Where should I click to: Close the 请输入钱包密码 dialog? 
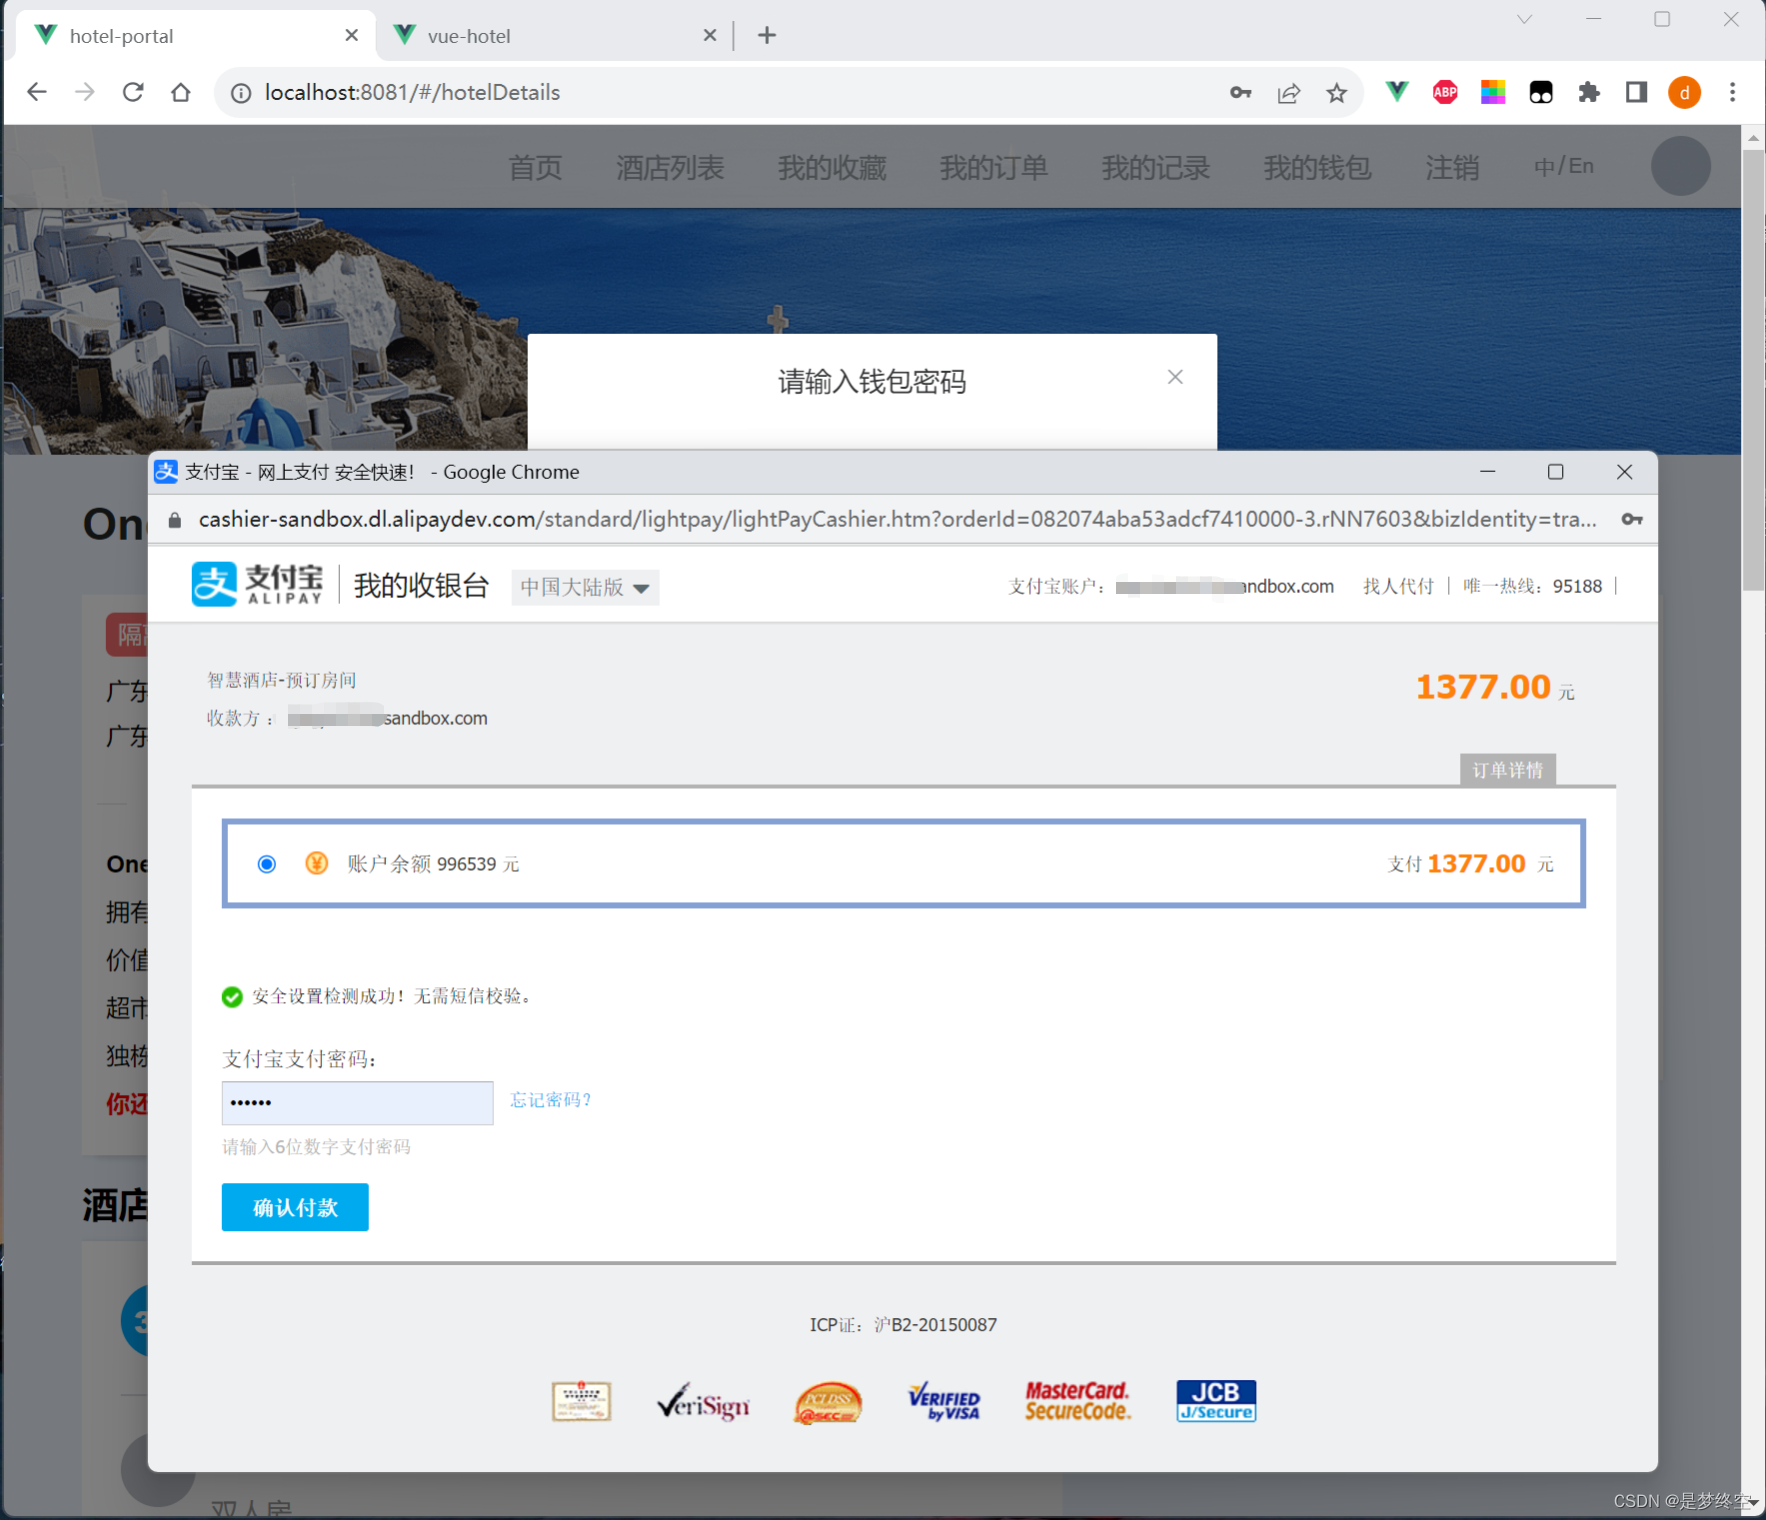coord(1175,377)
